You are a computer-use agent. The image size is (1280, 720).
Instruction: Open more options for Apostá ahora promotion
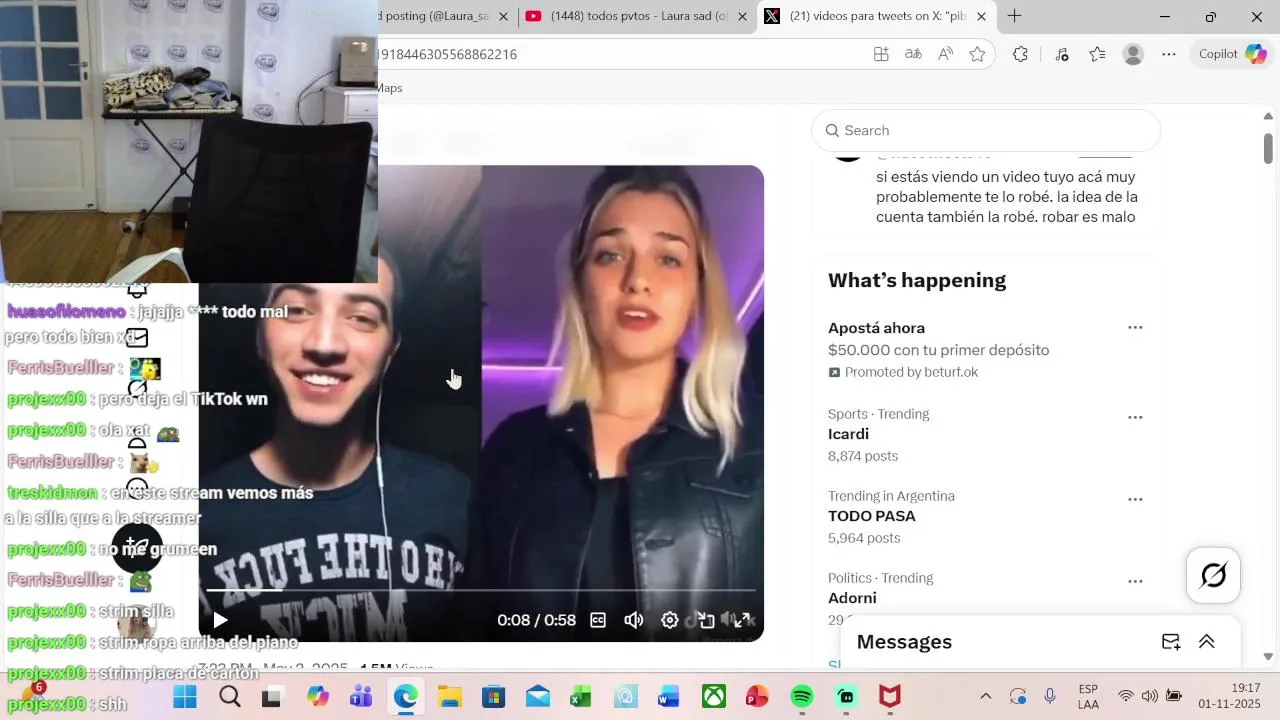pyautogui.click(x=1135, y=328)
